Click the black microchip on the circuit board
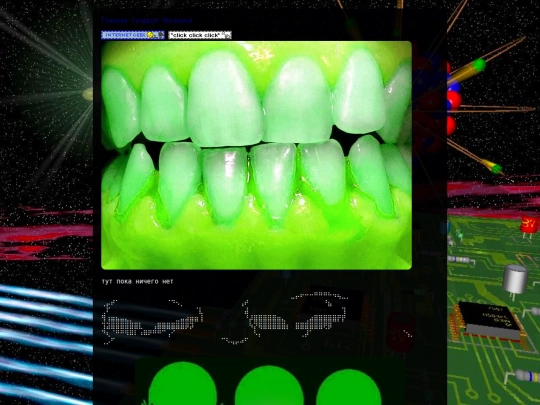Screen dimensions: 540x405 (489, 321)
